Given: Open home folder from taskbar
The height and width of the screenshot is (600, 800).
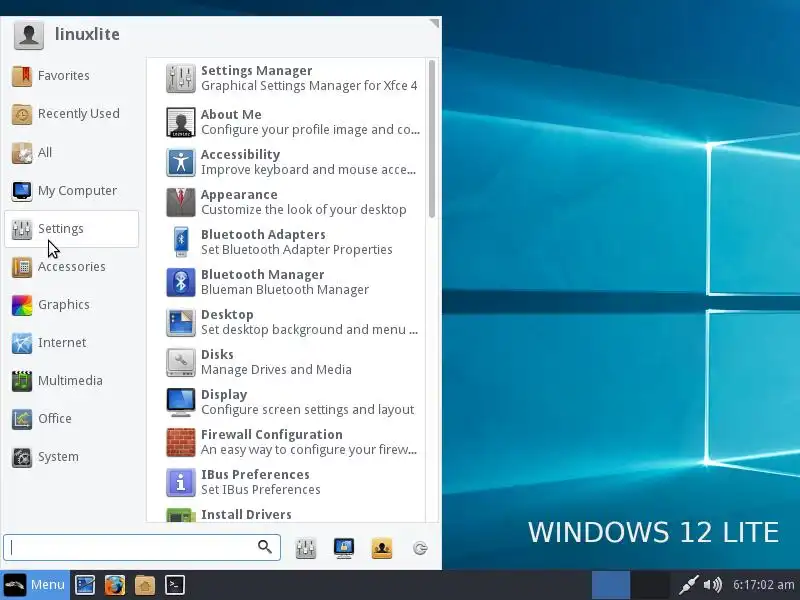Looking at the screenshot, I should 145,585.
